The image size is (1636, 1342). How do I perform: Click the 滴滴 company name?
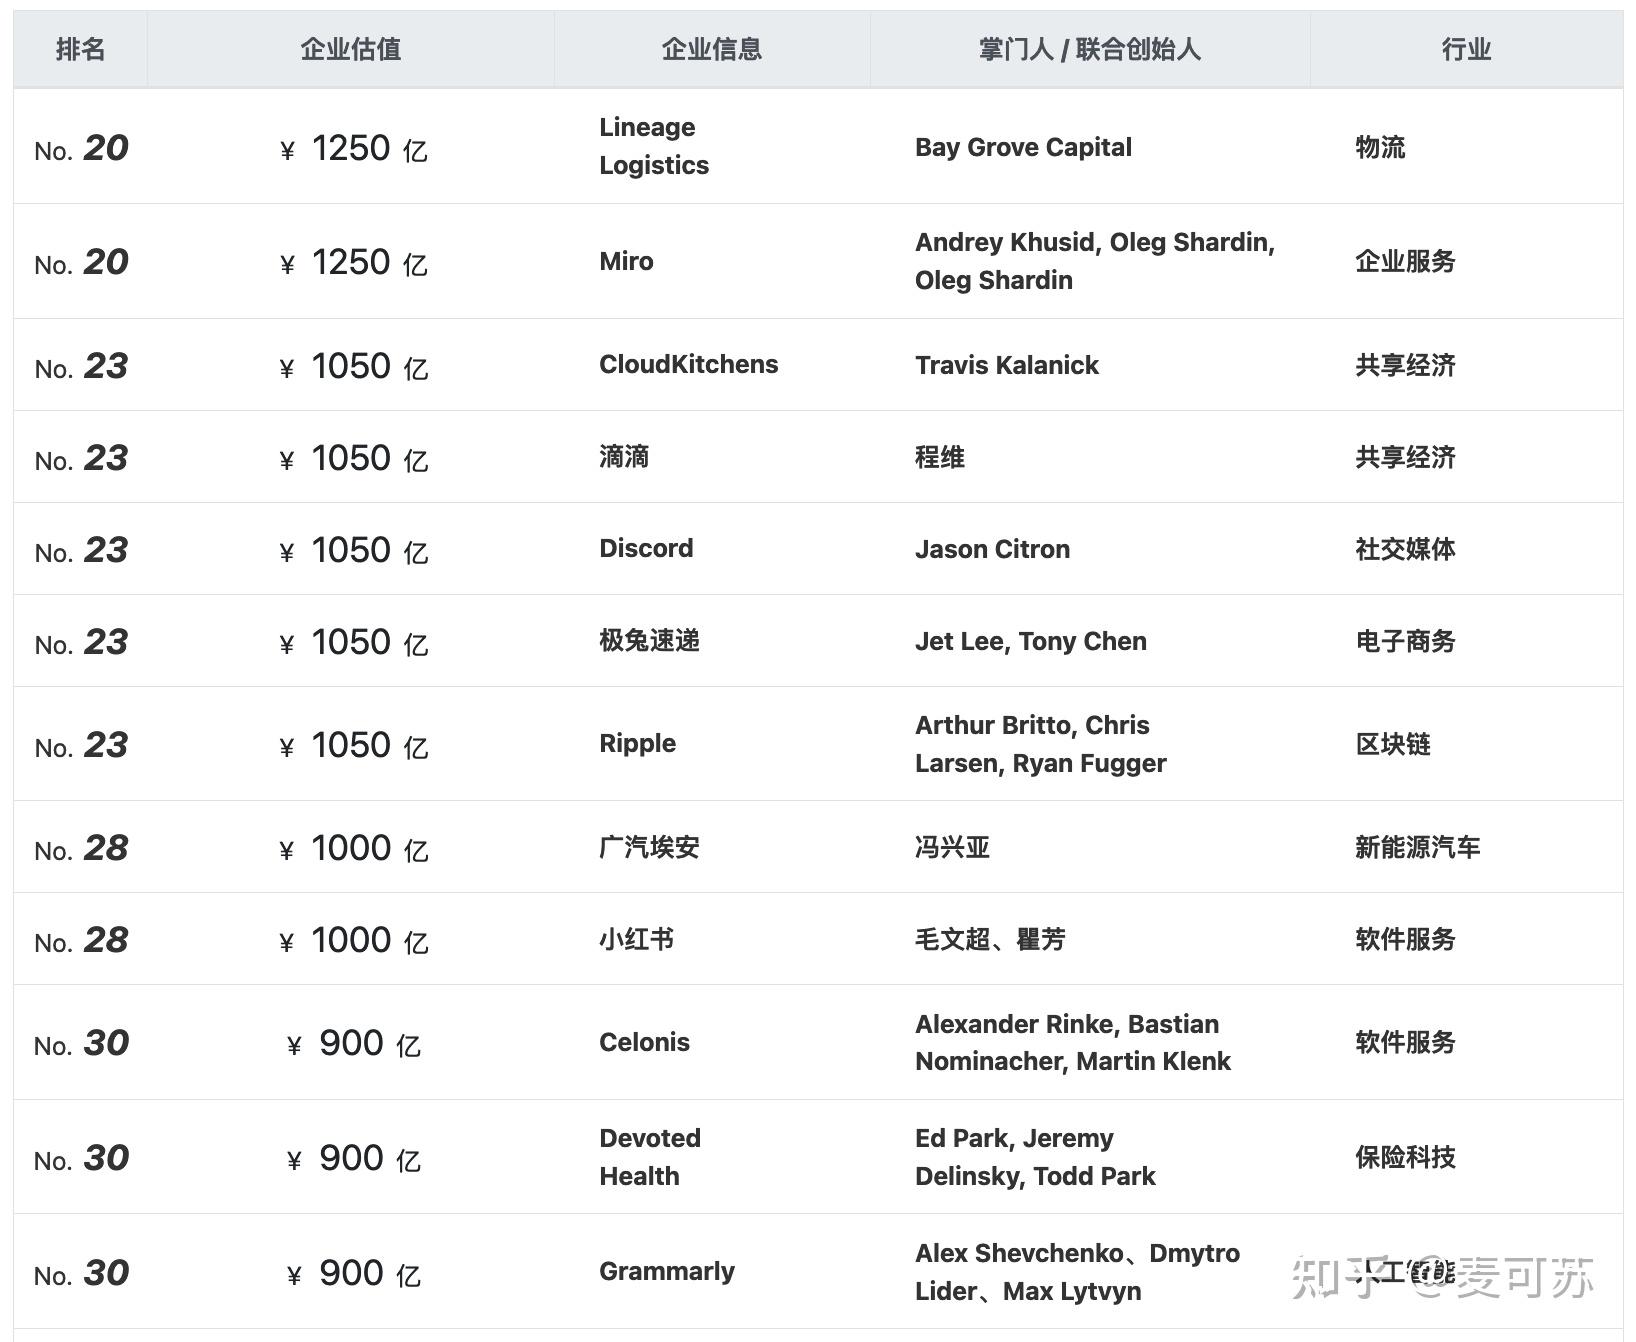(x=624, y=457)
